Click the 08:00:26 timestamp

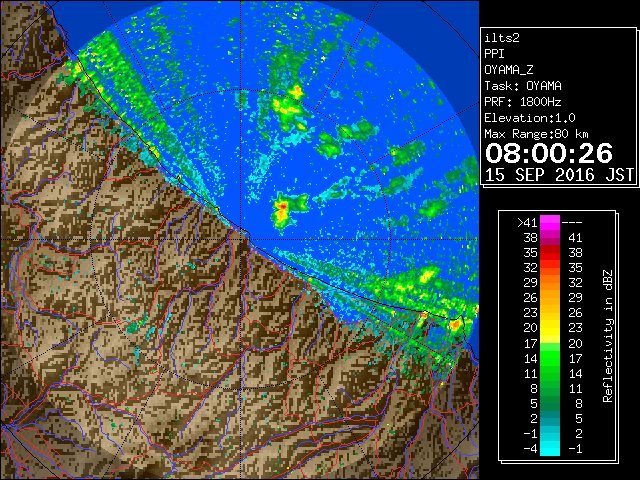point(549,153)
